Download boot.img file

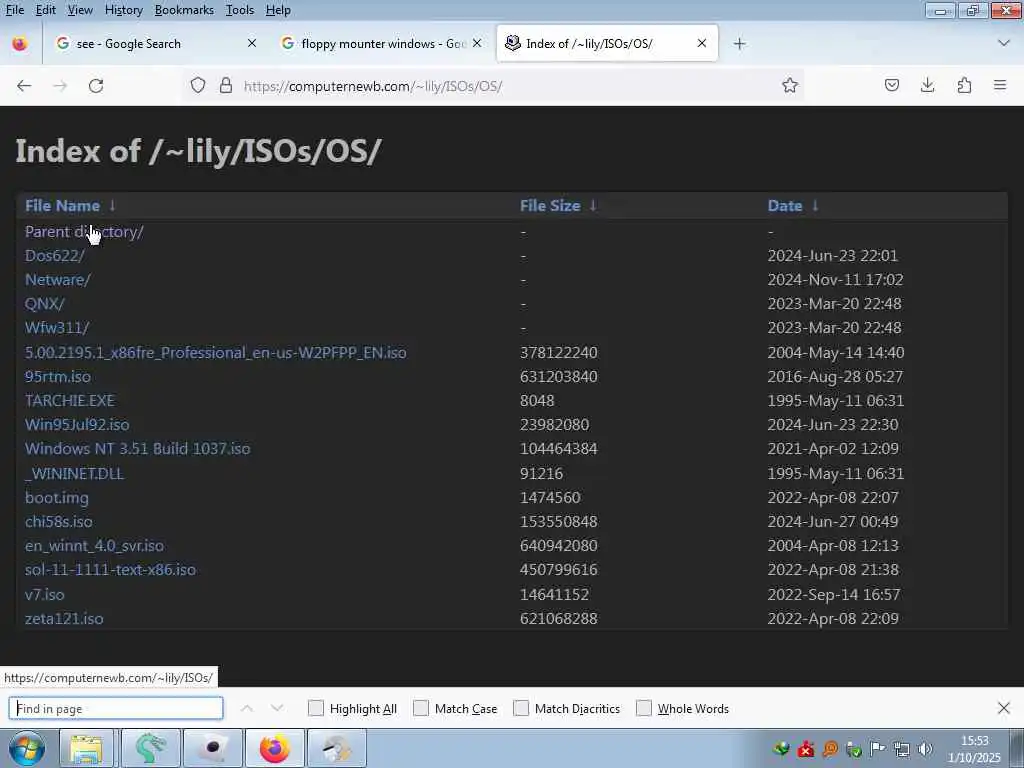point(57,498)
